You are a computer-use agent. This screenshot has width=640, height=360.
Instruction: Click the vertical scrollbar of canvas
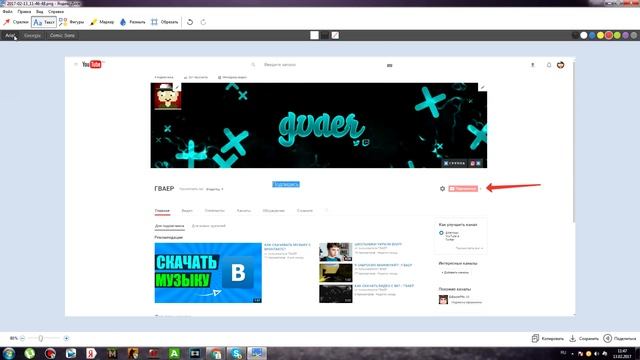coord(574,141)
